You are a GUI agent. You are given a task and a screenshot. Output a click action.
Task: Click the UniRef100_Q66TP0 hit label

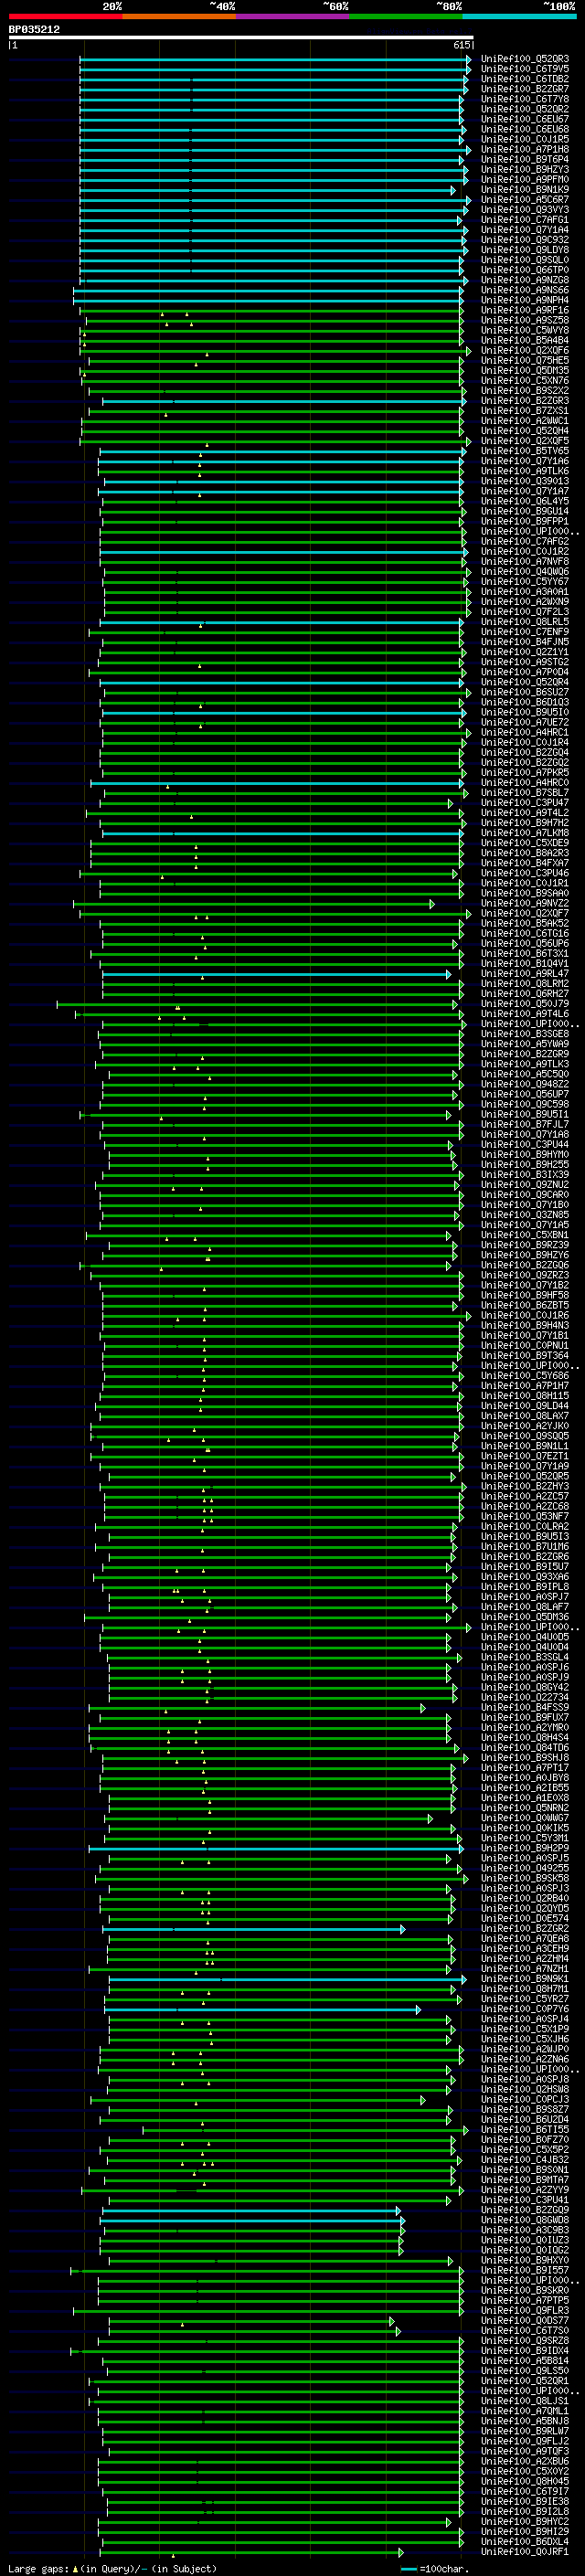tap(525, 270)
